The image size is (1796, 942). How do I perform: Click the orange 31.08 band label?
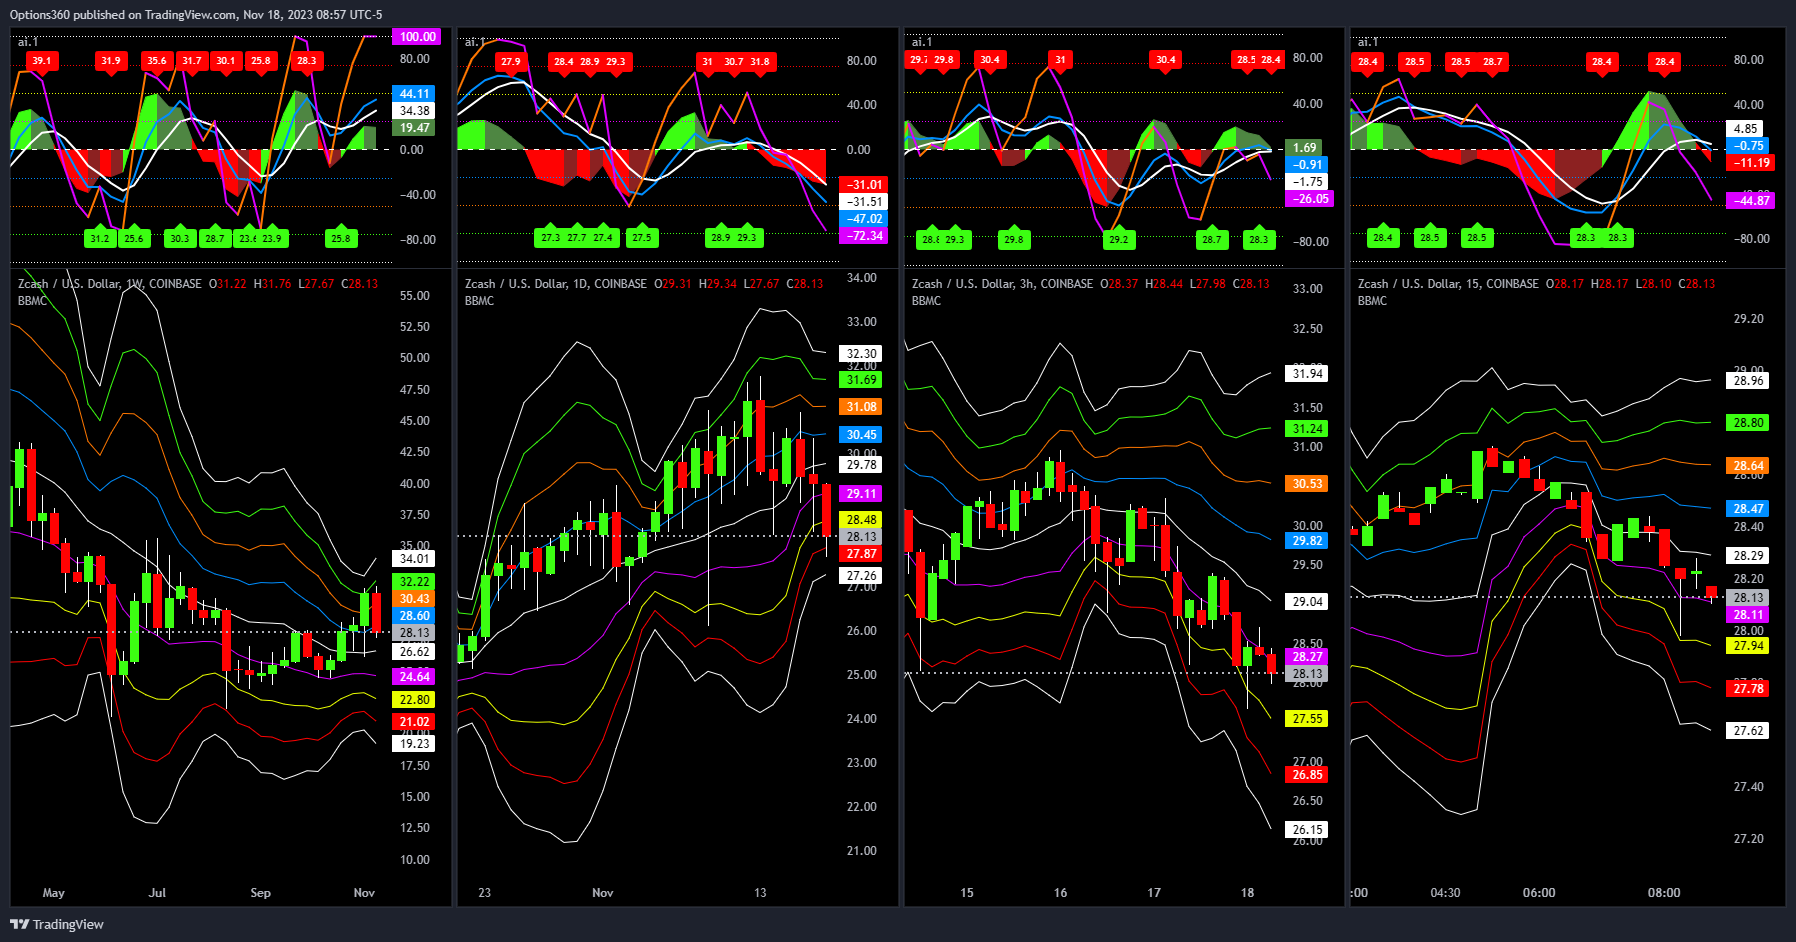coord(861,407)
